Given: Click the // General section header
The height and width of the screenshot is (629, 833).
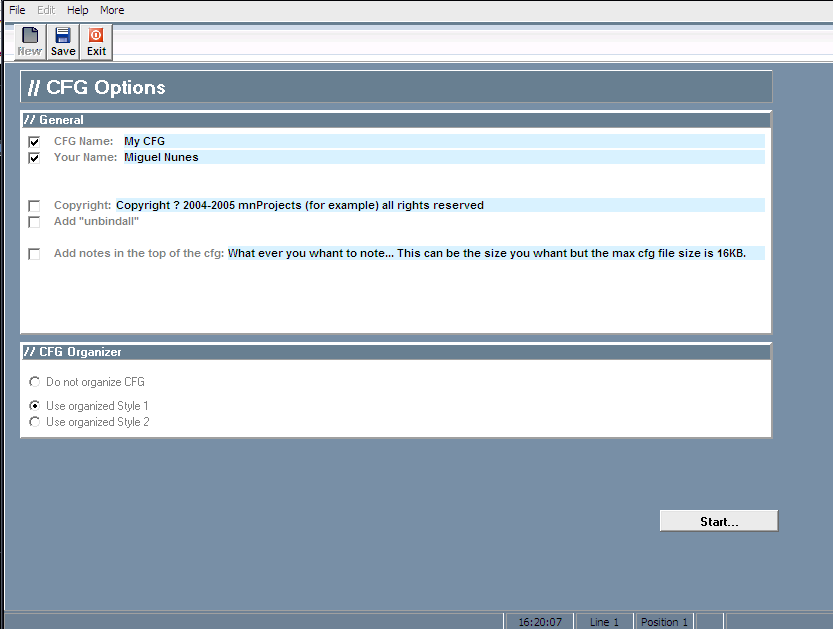Looking at the screenshot, I should pyautogui.click(x=396, y=120).
